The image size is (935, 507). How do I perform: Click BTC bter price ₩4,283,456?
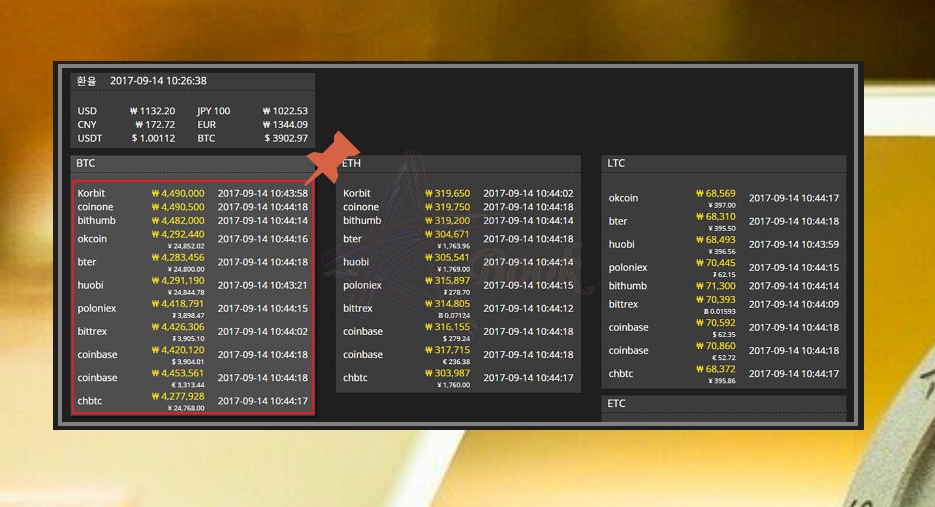pyautogui.click(x=178, y=258)
